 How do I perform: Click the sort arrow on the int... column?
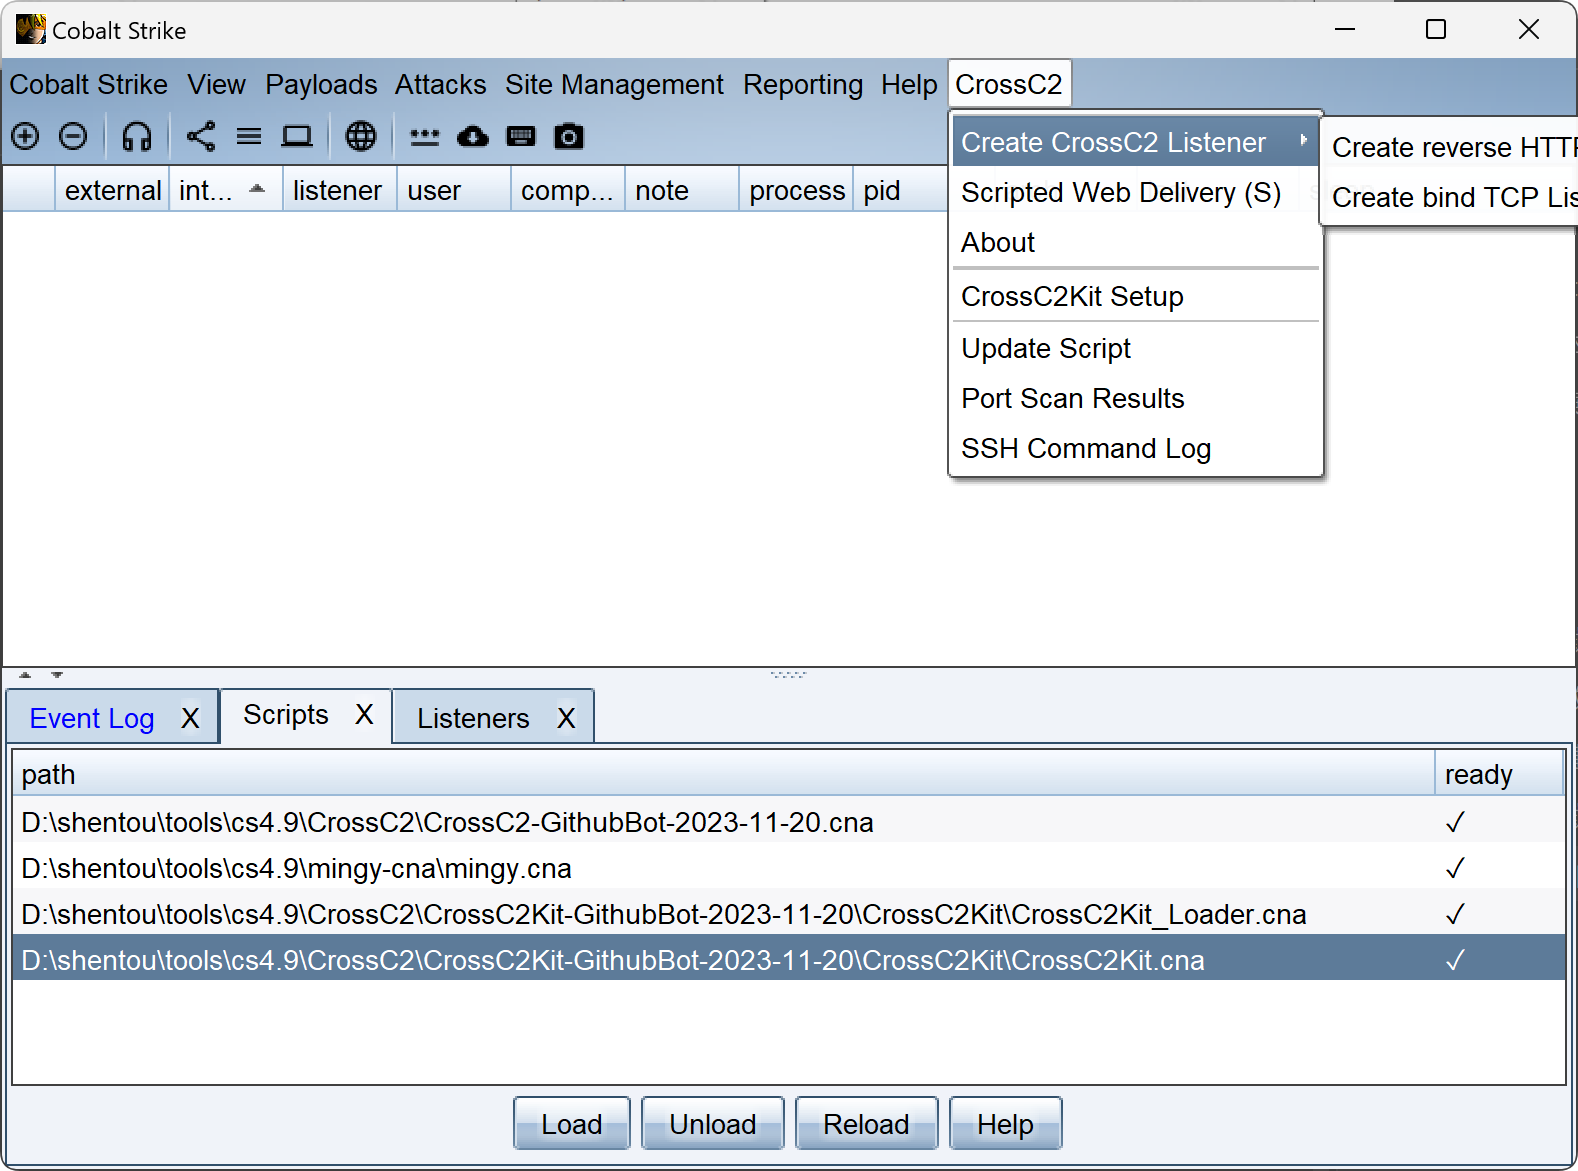(257, 188)
